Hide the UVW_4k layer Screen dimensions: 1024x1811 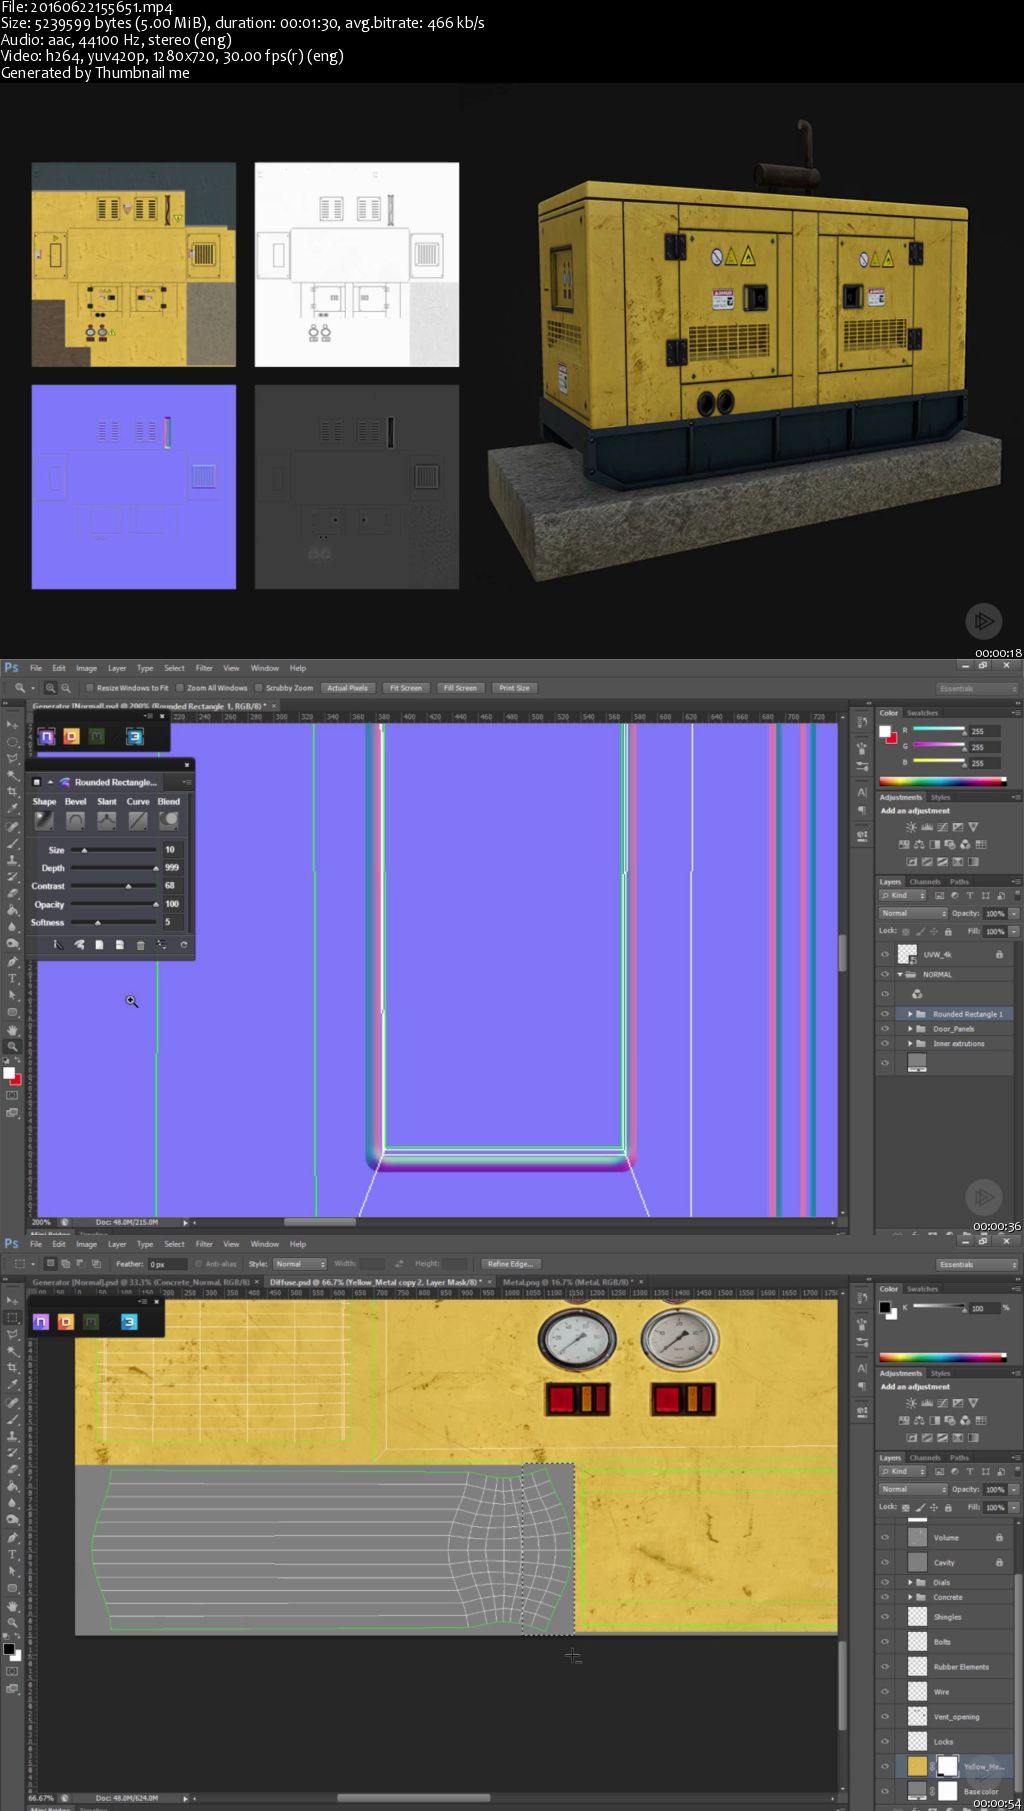[884, 955]
